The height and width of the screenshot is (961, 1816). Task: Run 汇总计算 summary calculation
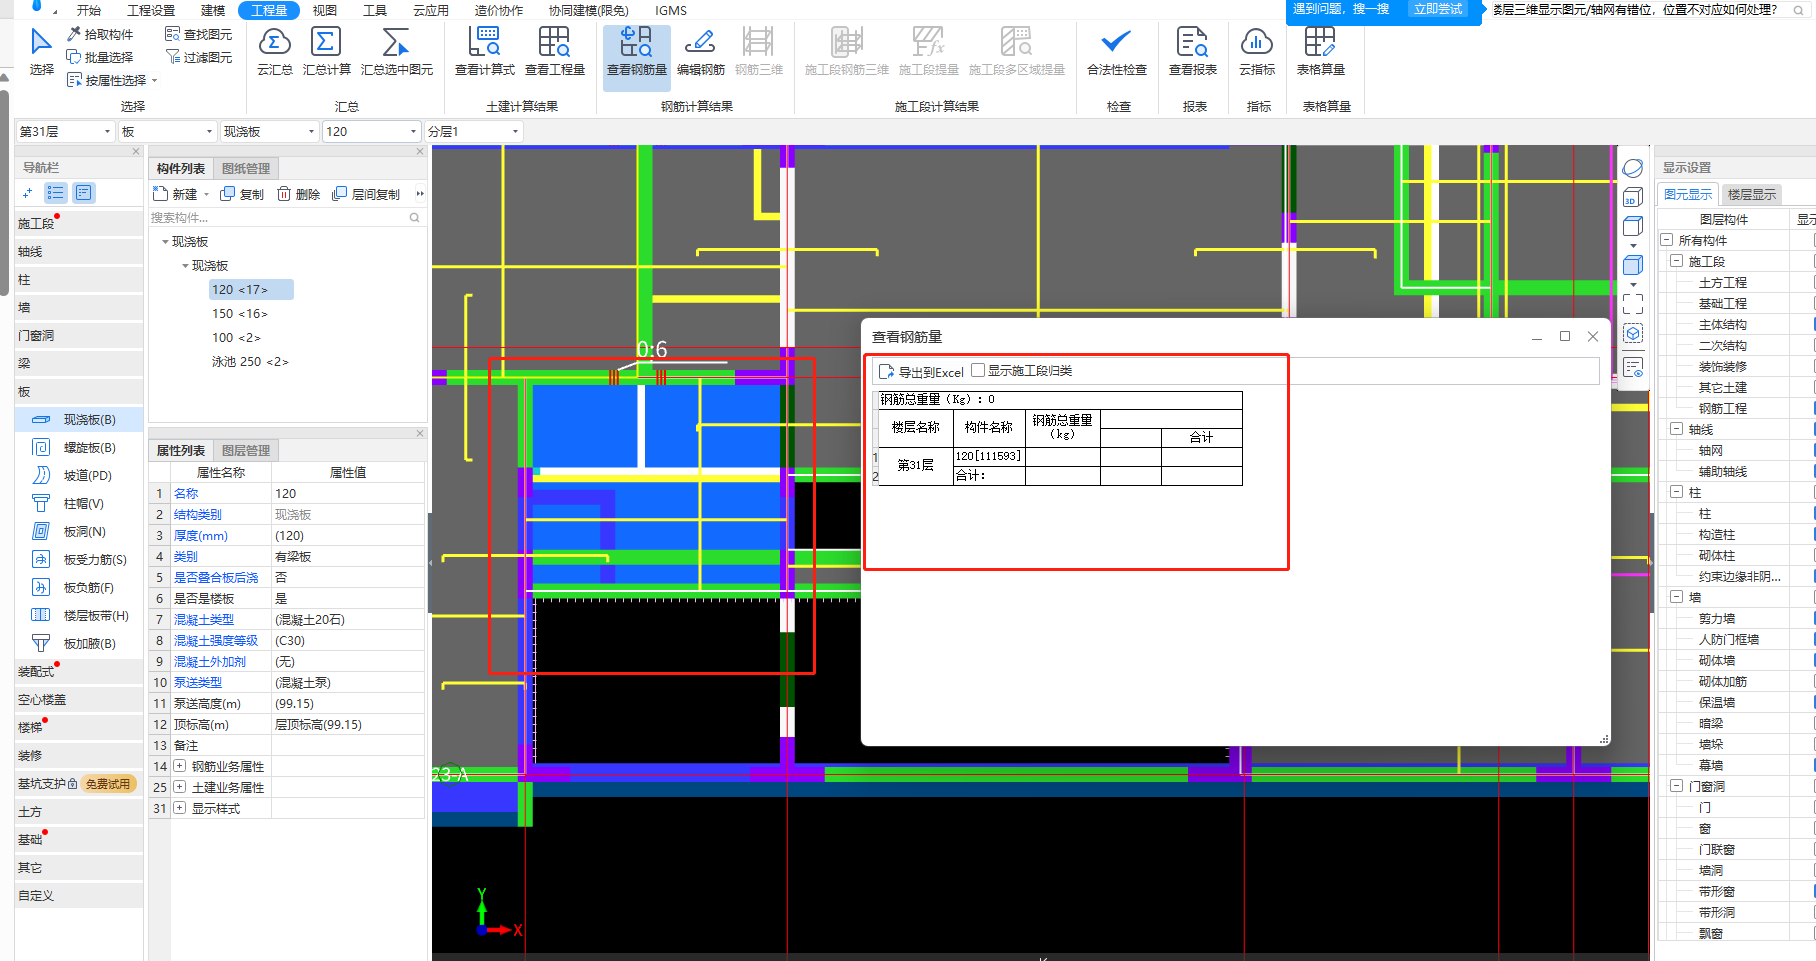click(x=327, y=52)
